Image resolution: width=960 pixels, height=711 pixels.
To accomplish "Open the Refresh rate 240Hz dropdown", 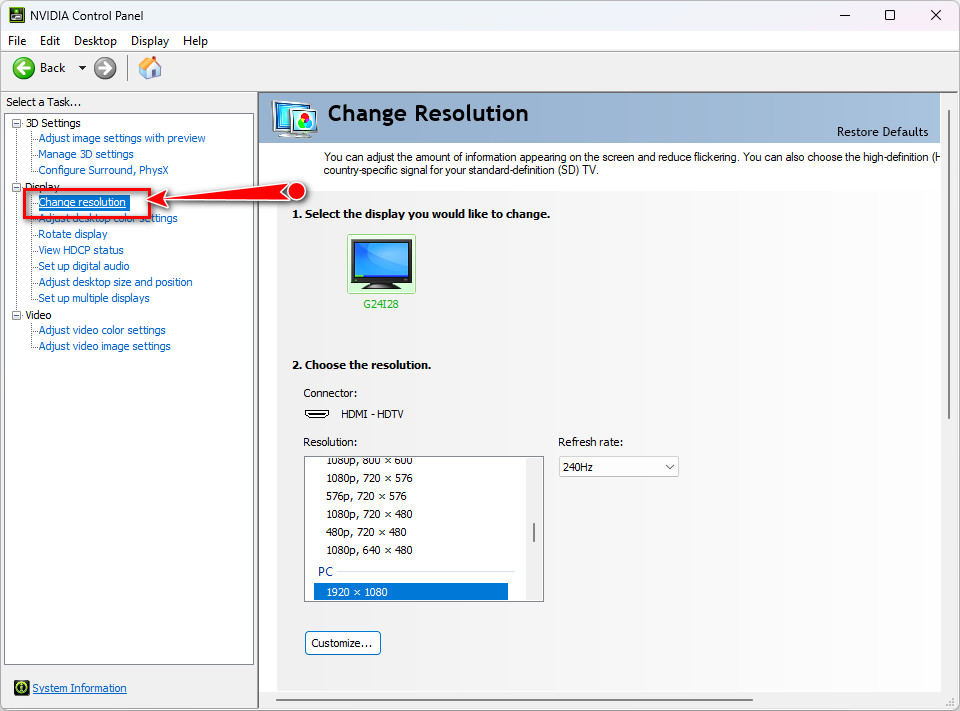I will tap(618, 467).
